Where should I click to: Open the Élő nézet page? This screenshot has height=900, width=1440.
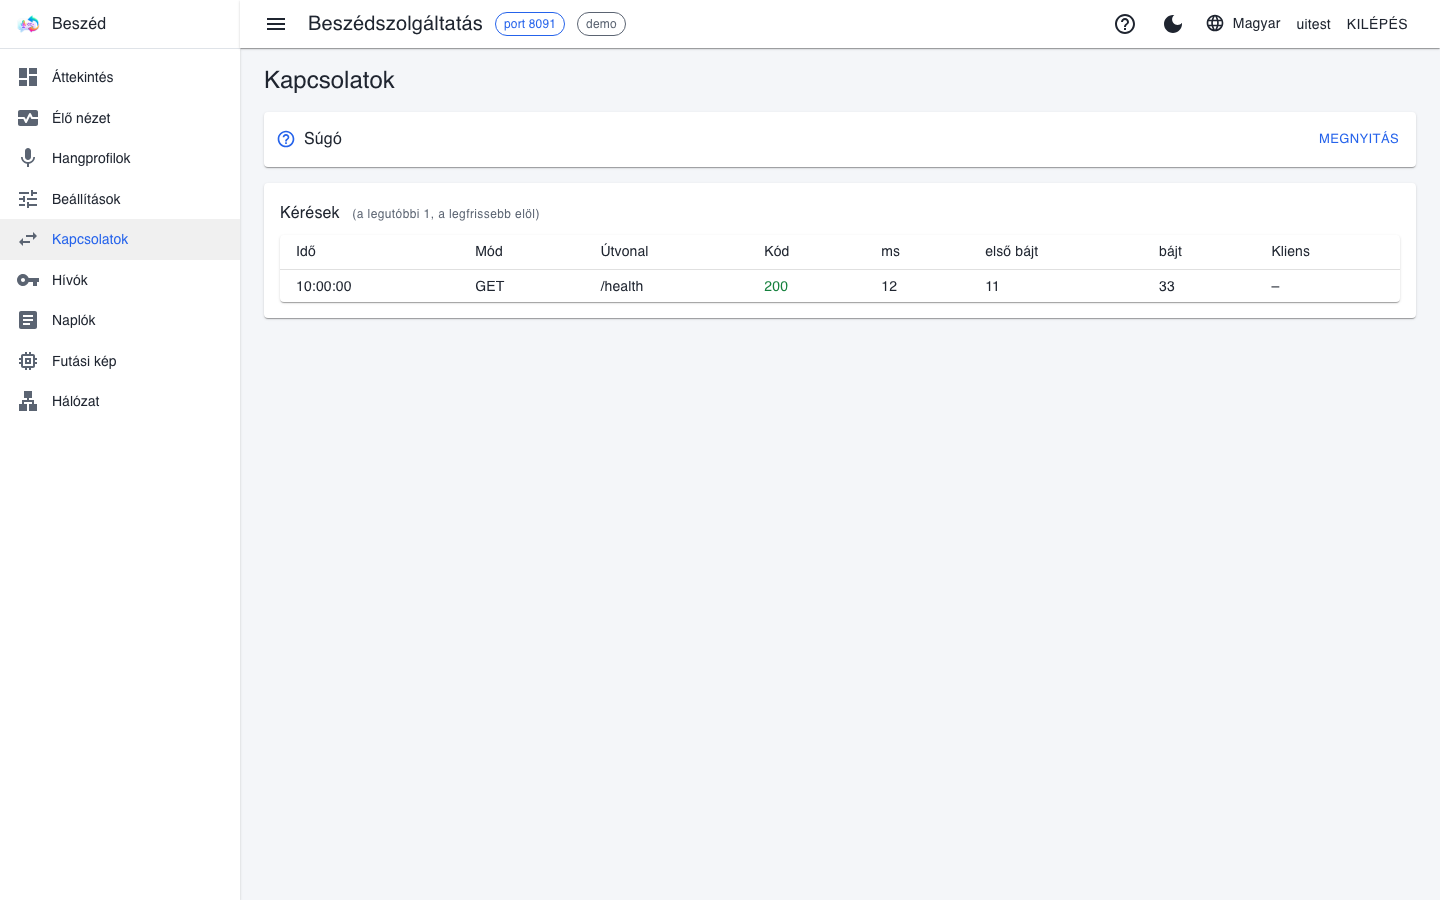pos(120,118)
